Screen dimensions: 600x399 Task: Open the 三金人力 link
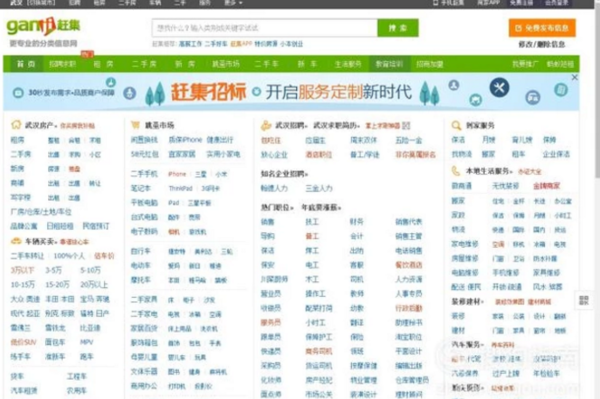(x=319, y=188)
